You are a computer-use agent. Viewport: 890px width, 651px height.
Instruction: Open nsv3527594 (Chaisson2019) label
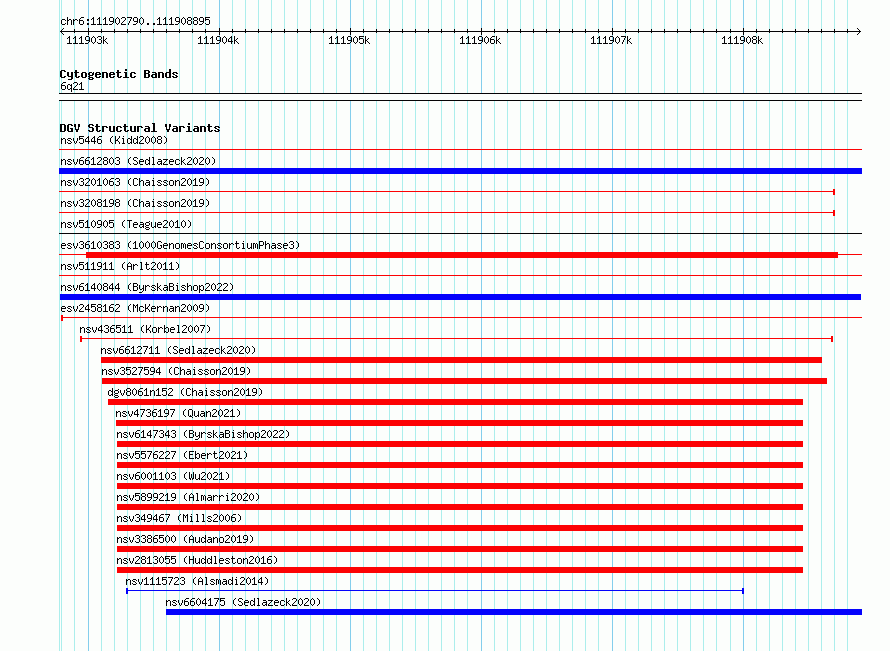click(x=176, y=371)
